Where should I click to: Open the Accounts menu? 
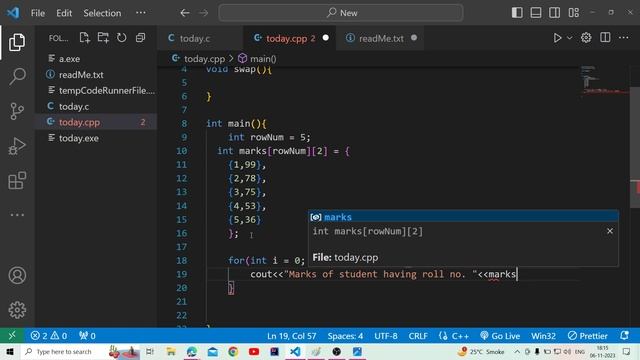tap(17, 276)
